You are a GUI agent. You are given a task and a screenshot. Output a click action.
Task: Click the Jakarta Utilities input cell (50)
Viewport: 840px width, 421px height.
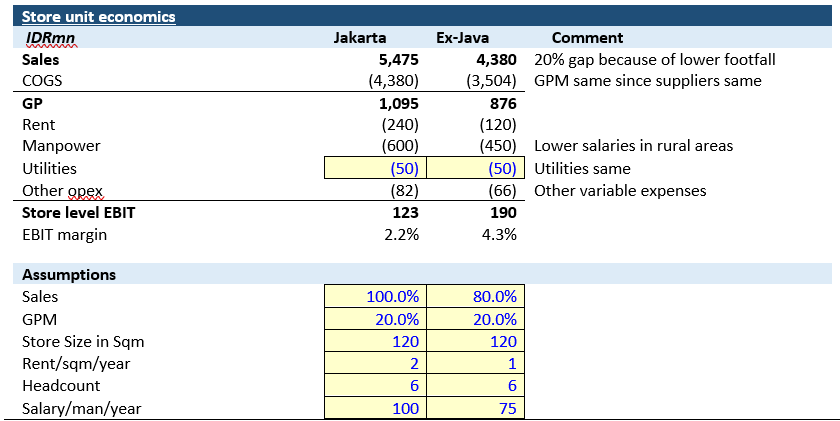click(x=376, y=168)
